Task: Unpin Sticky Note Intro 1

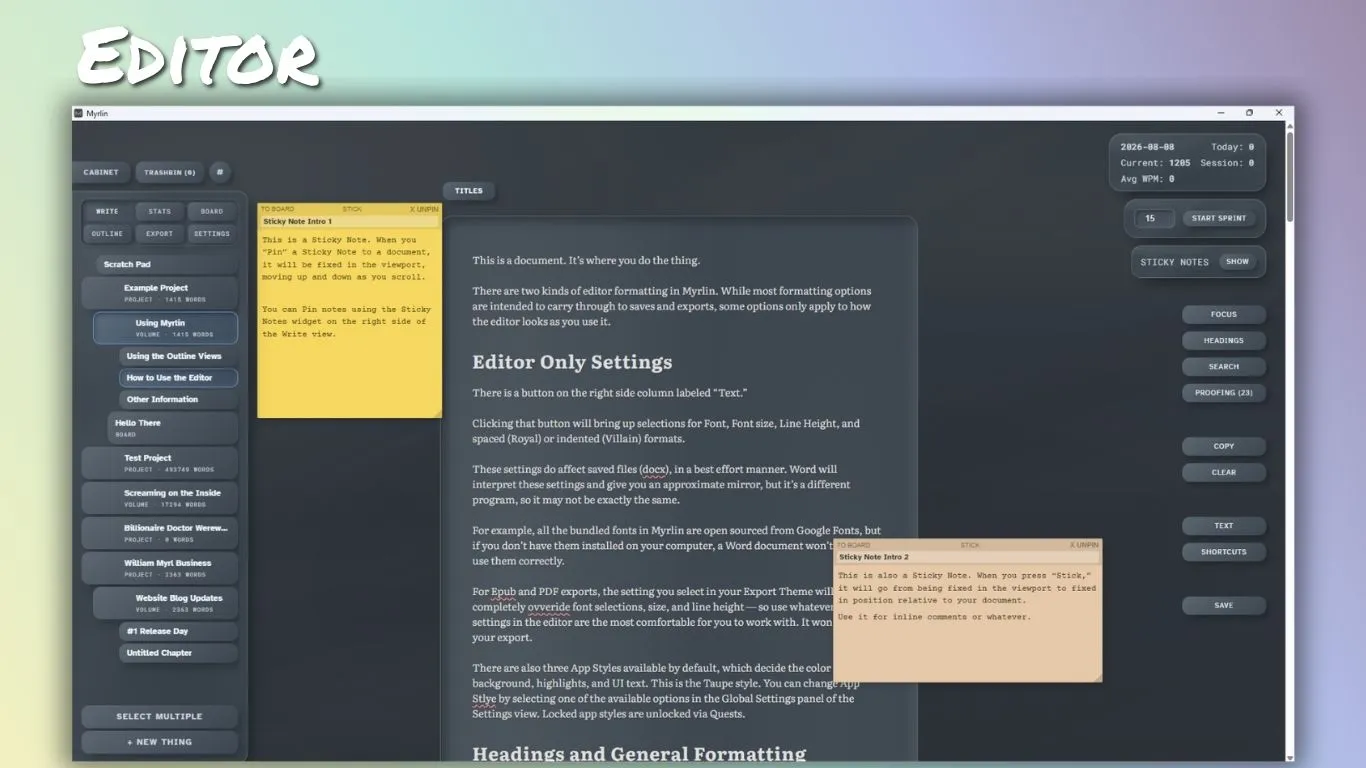Action: 424,209
